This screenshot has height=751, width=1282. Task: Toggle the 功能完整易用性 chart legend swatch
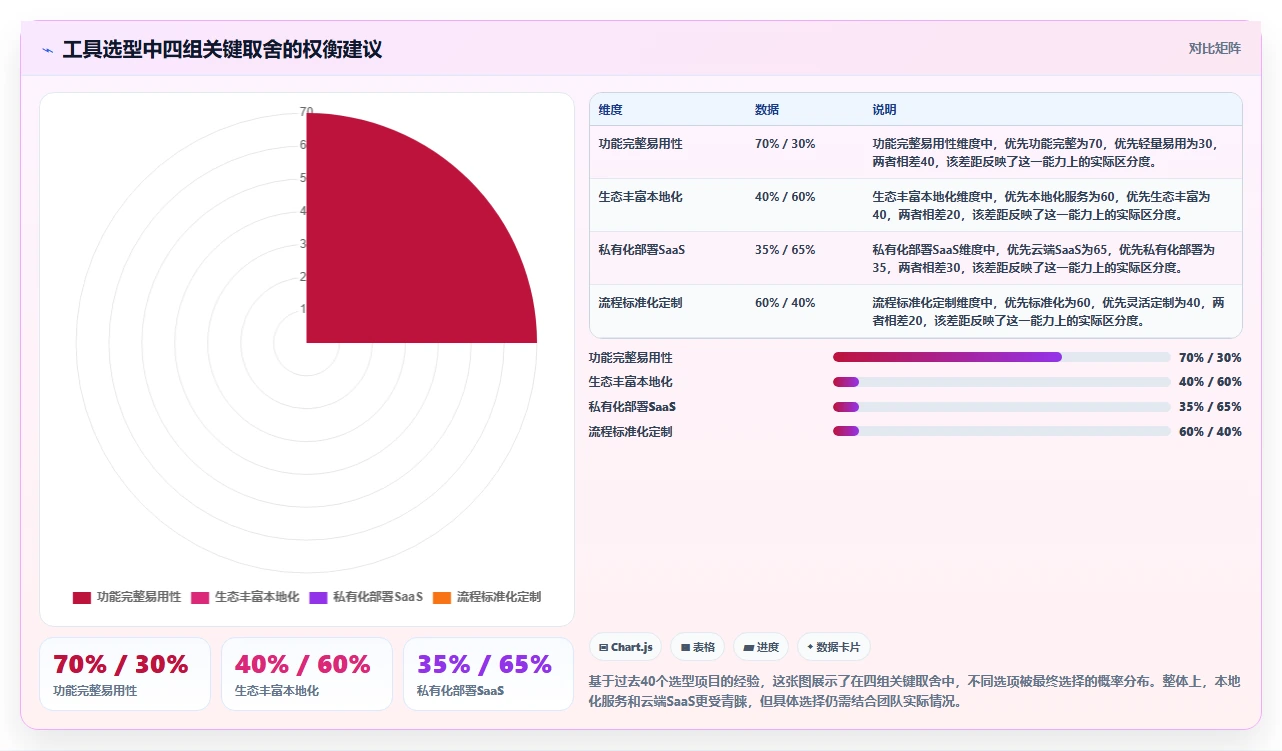pos(82,597)
